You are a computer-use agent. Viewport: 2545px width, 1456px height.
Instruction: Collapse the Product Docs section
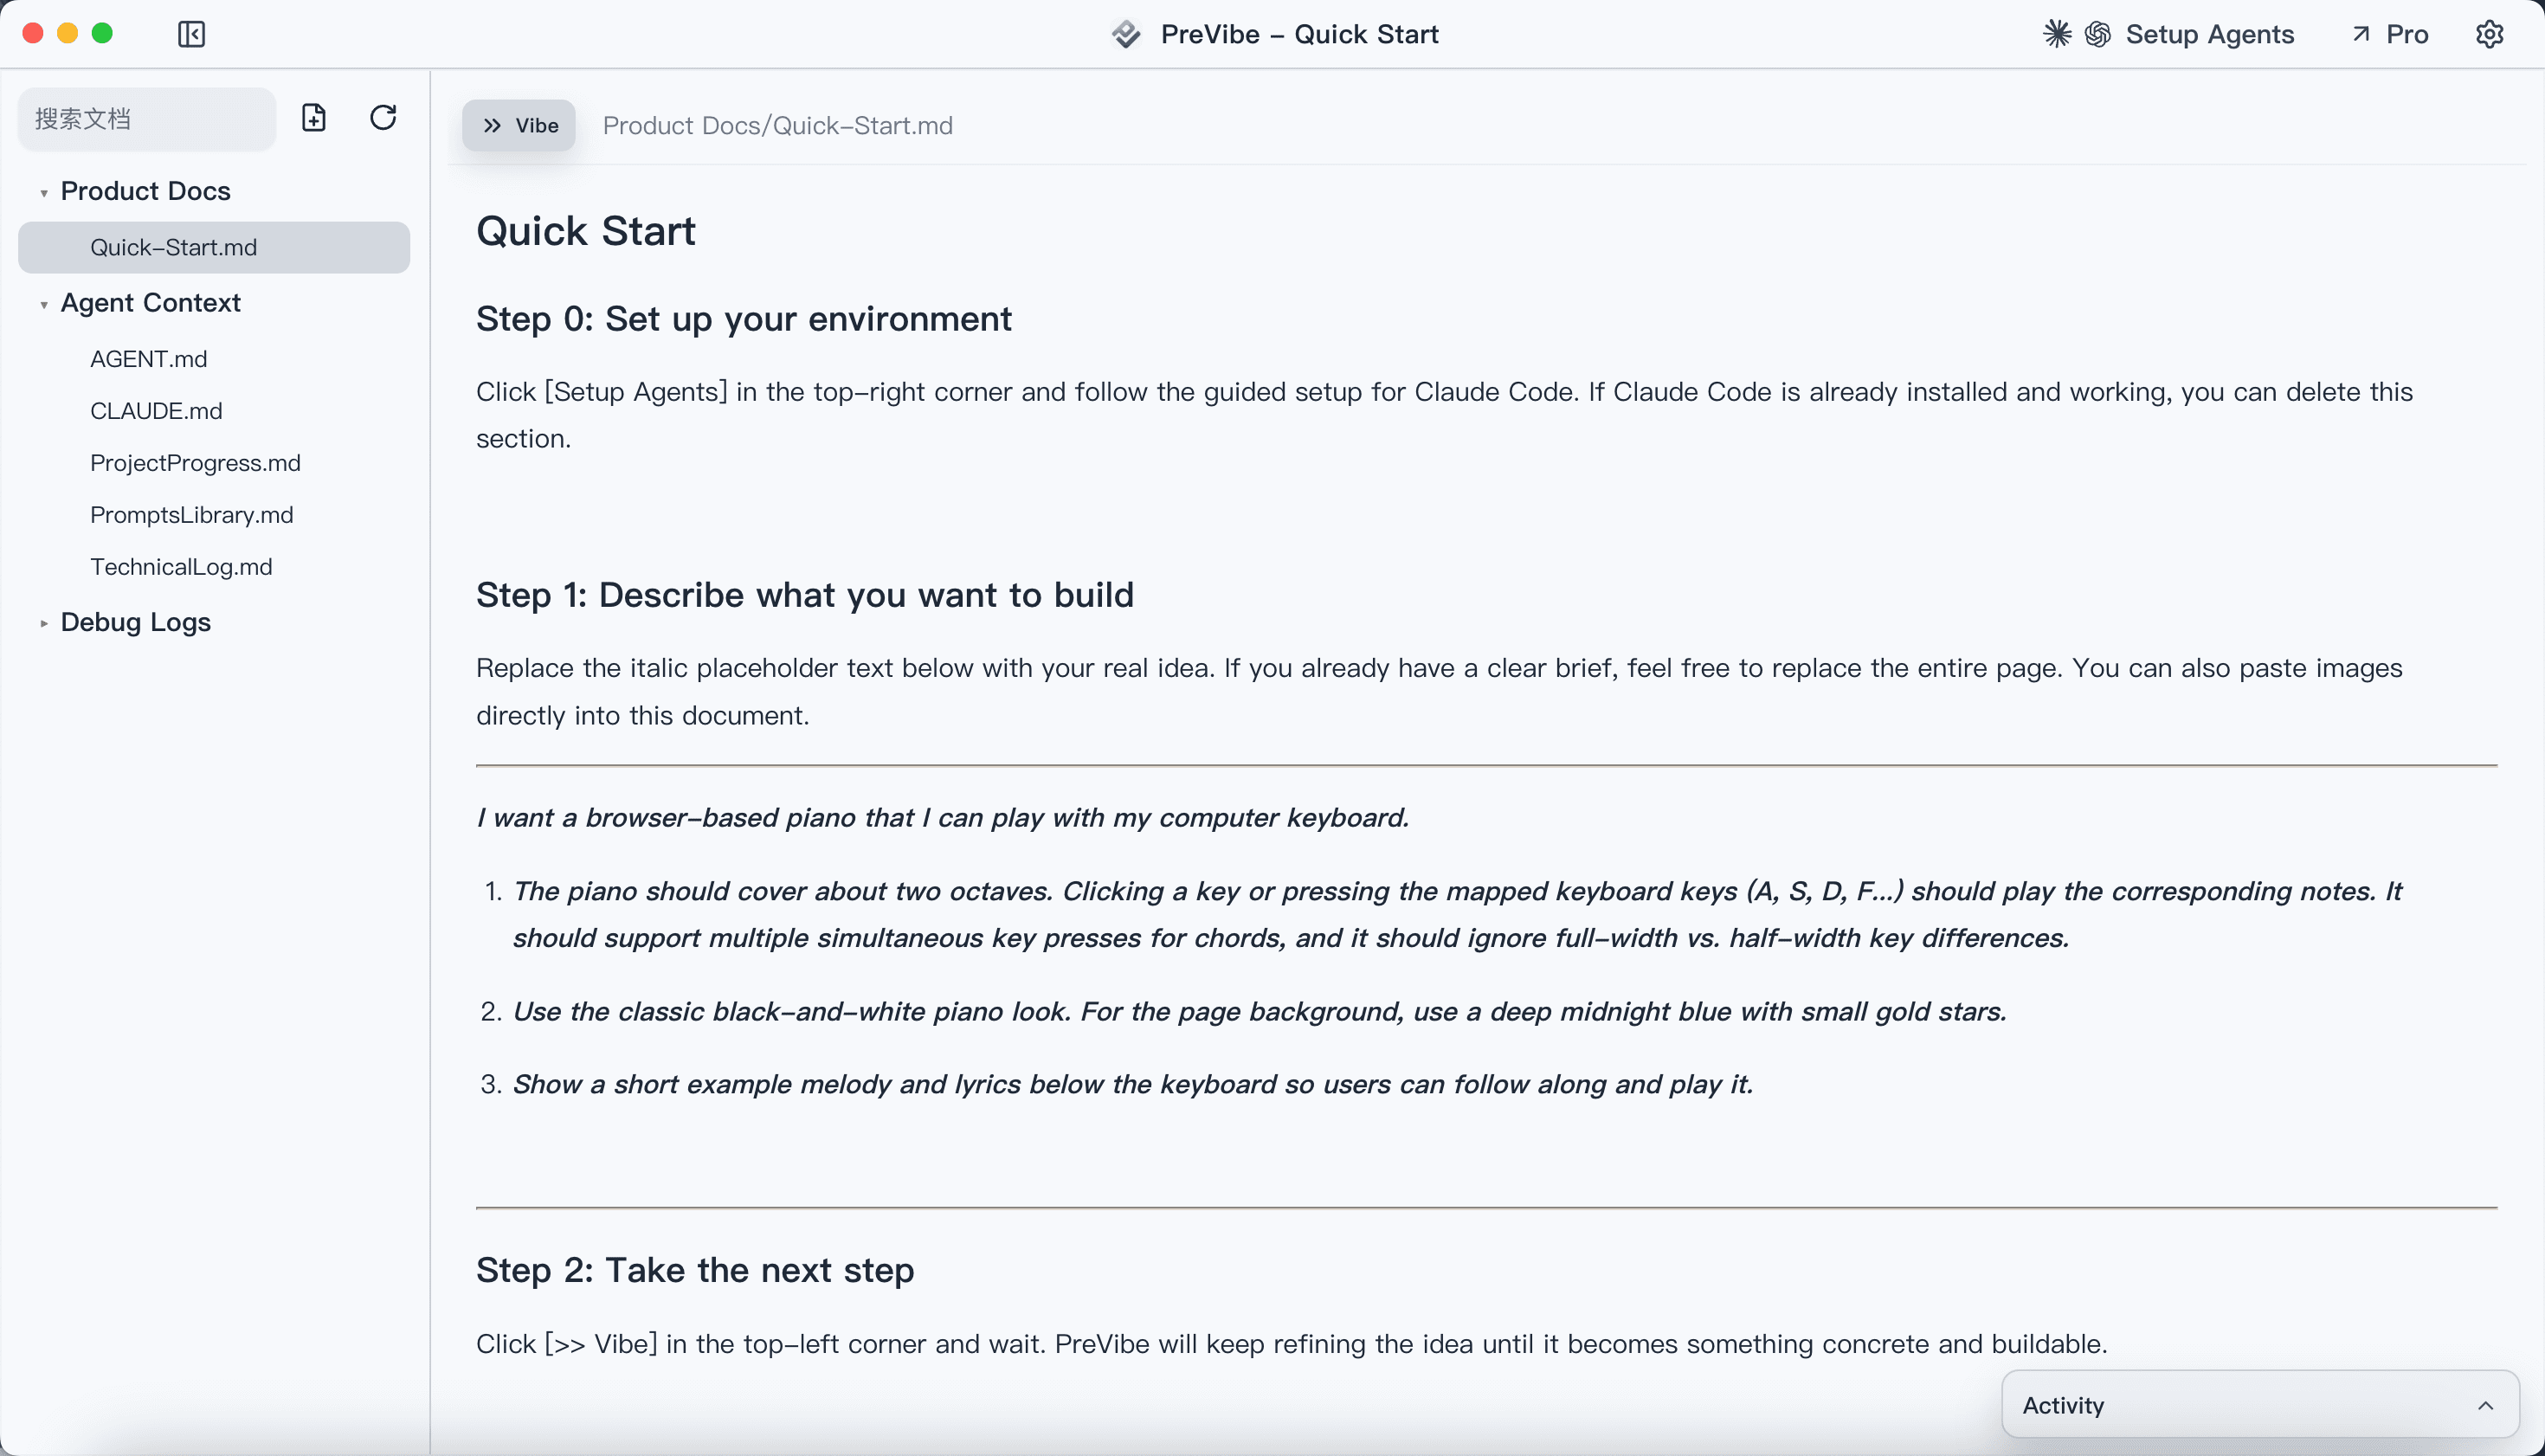pos(44,191)
